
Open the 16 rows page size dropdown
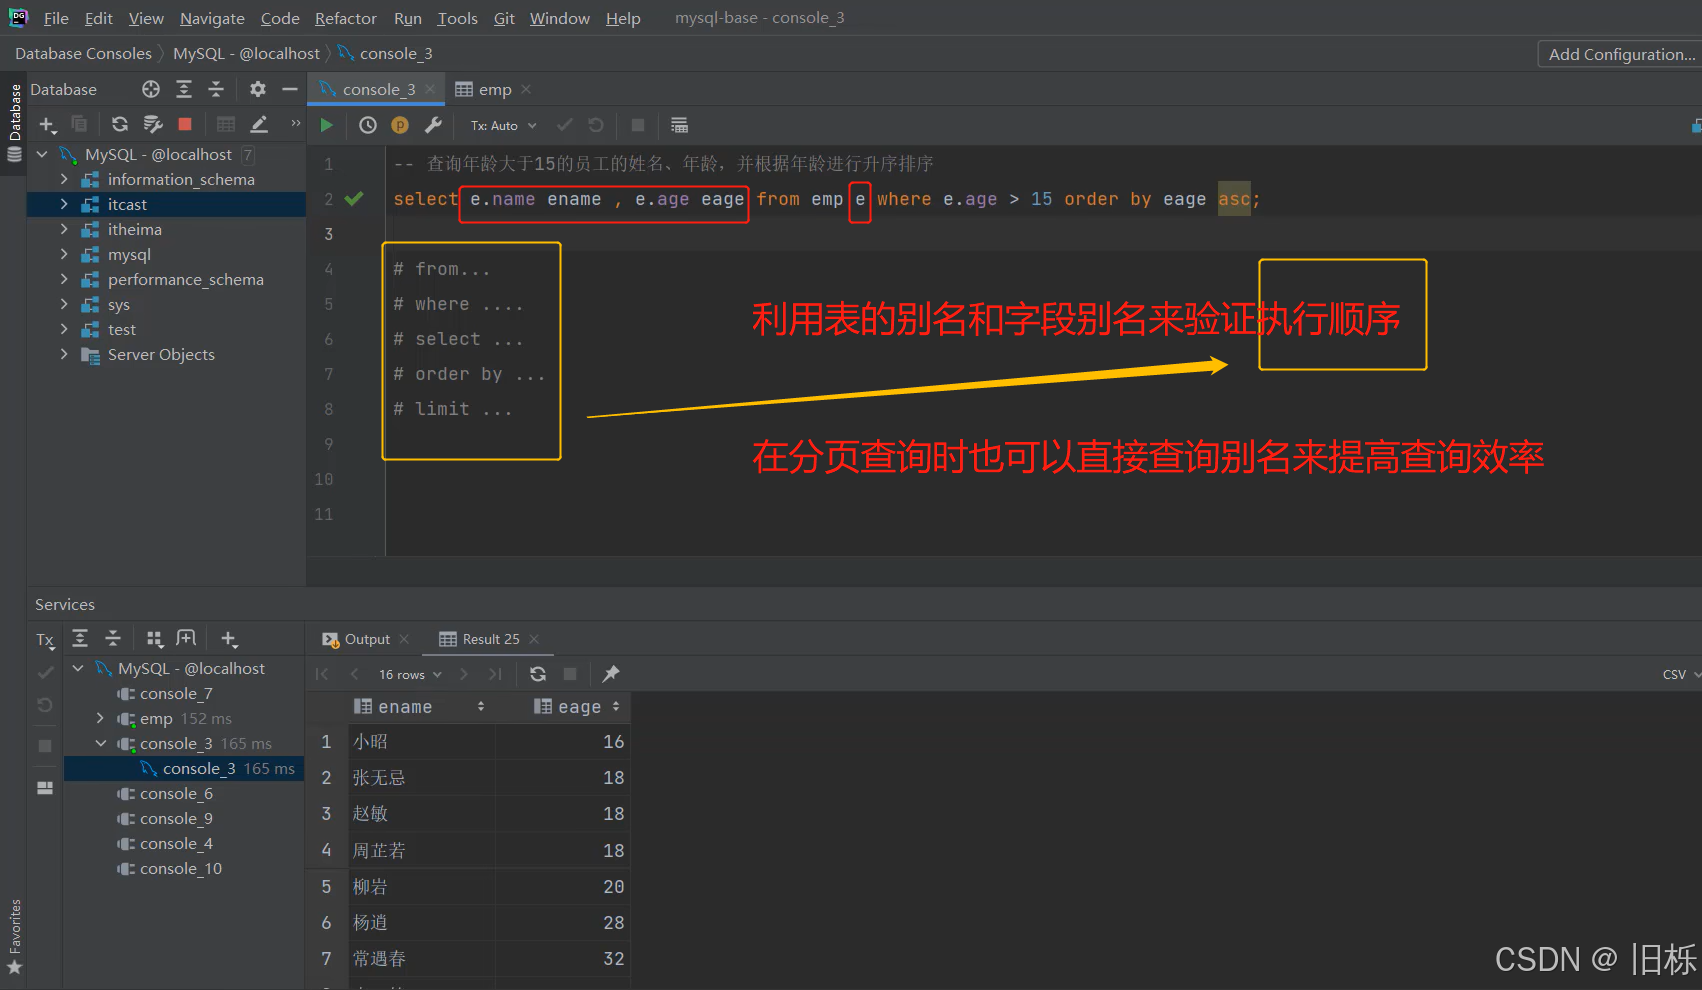410,674
